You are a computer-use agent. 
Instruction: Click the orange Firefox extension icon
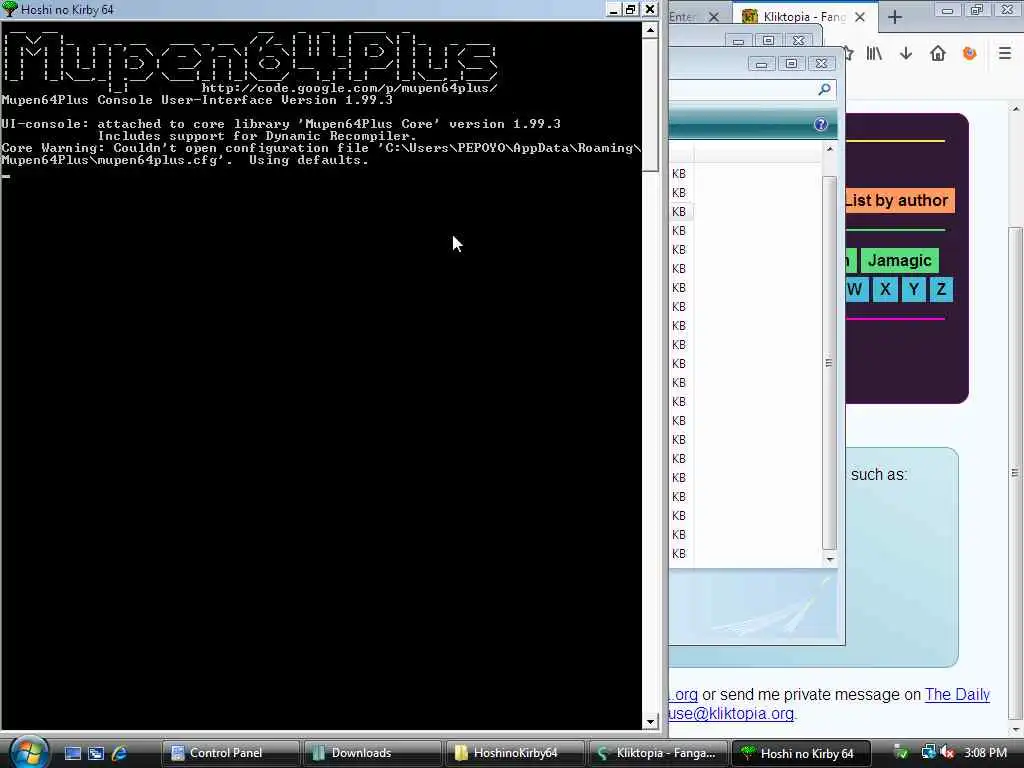pos(970,54)
